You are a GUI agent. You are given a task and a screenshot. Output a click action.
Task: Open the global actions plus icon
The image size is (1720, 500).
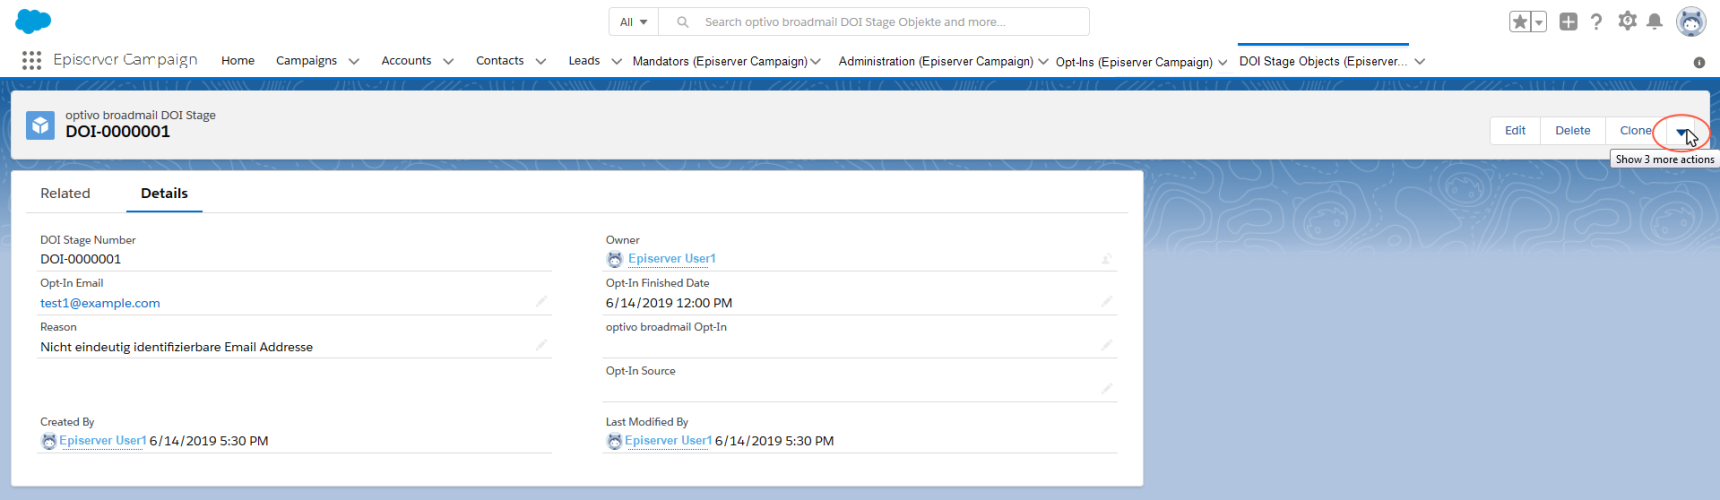(1568, 22)
